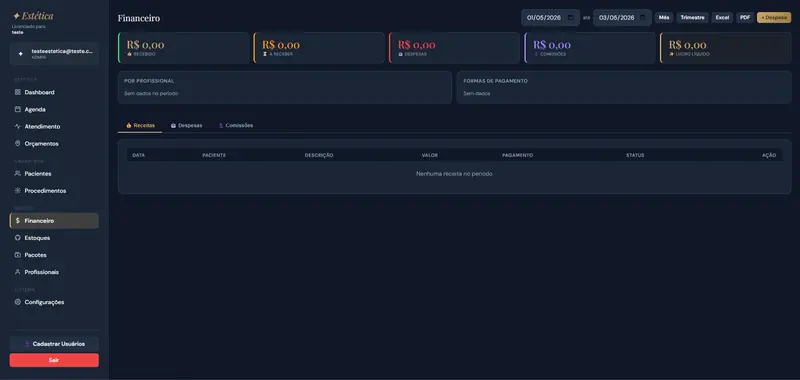
Task: Click the STATUS column header
Action: click(x=635, y=155)
